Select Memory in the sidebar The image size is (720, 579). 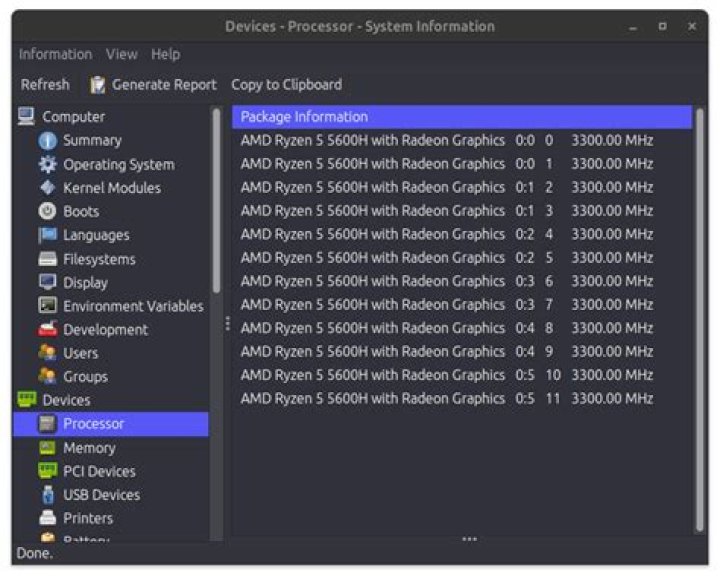coord(90,448)
